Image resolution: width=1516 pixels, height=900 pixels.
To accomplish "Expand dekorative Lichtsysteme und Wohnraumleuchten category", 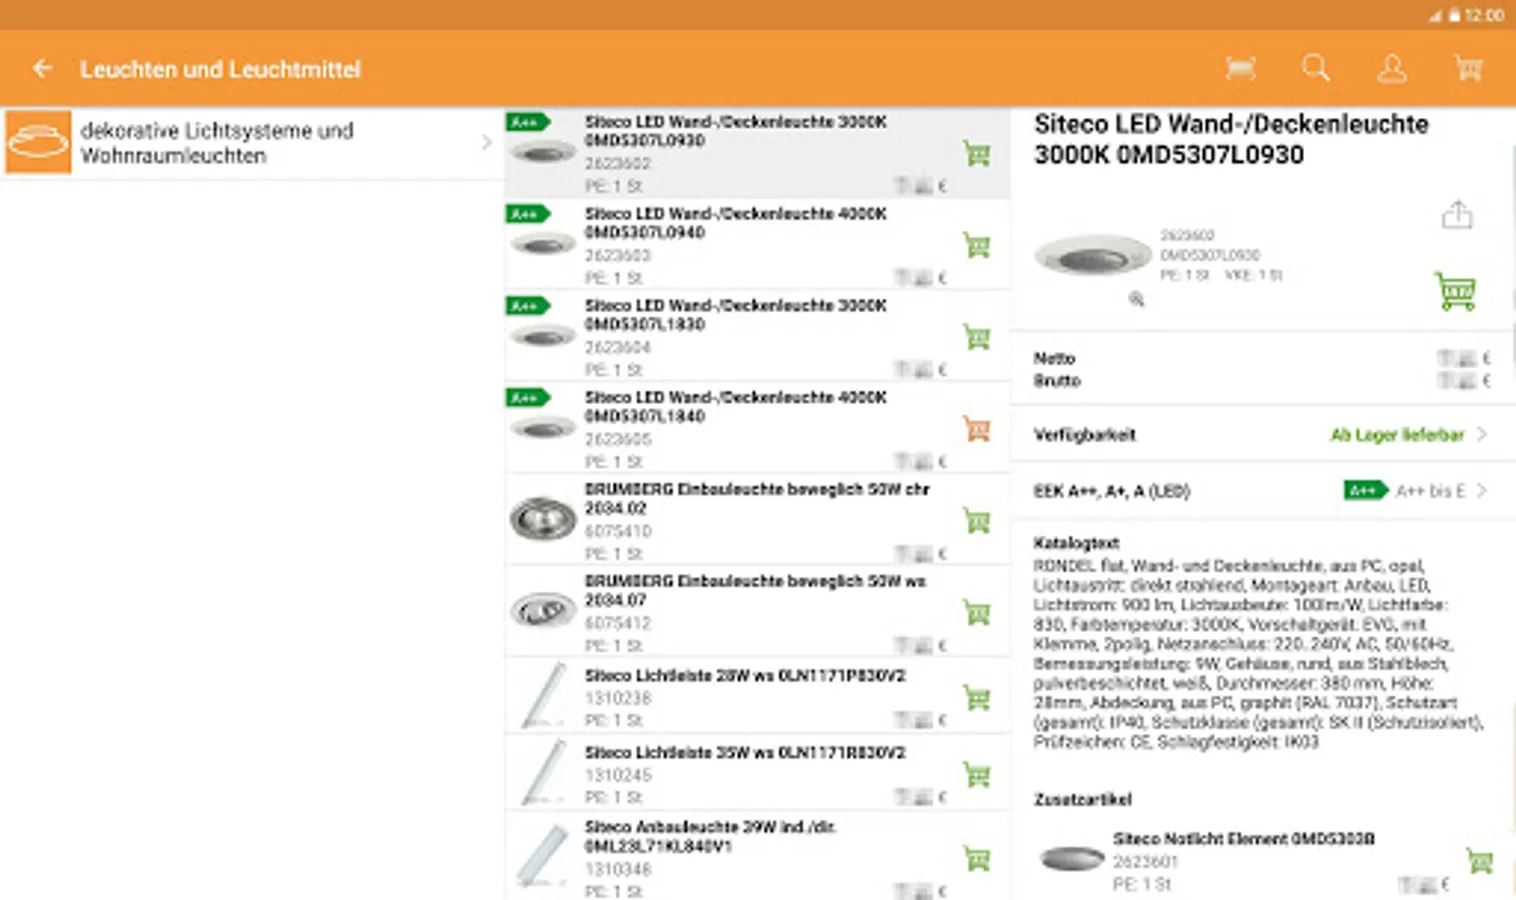I will pyautogui.click(x=254, y=143).
